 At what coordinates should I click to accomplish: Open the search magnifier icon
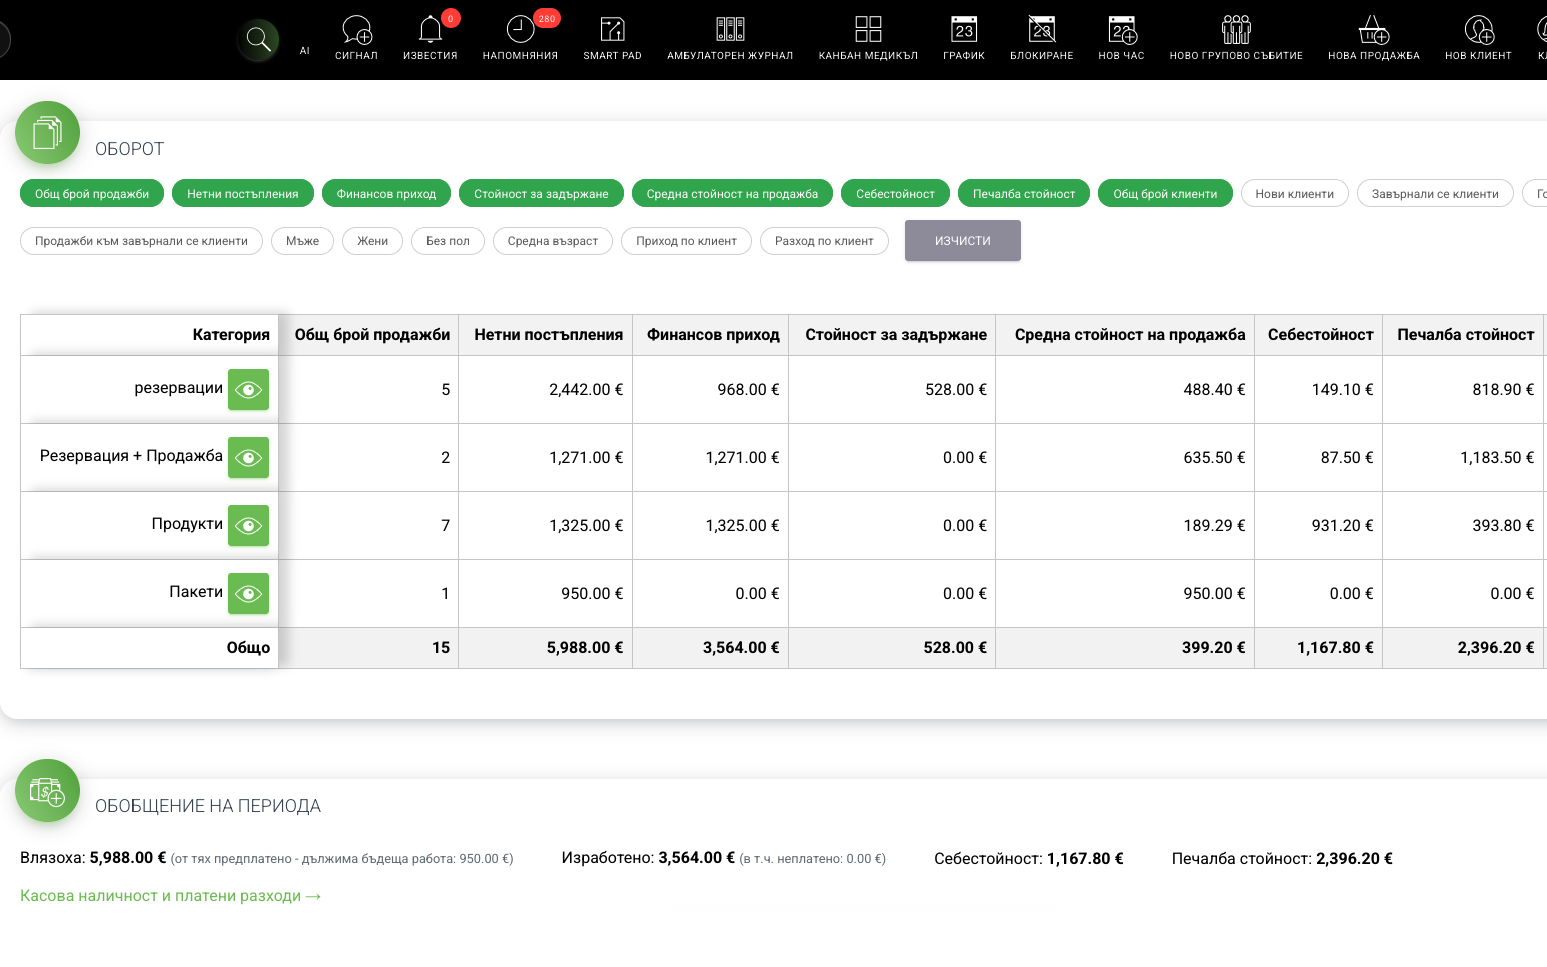(x=258, y=40)
